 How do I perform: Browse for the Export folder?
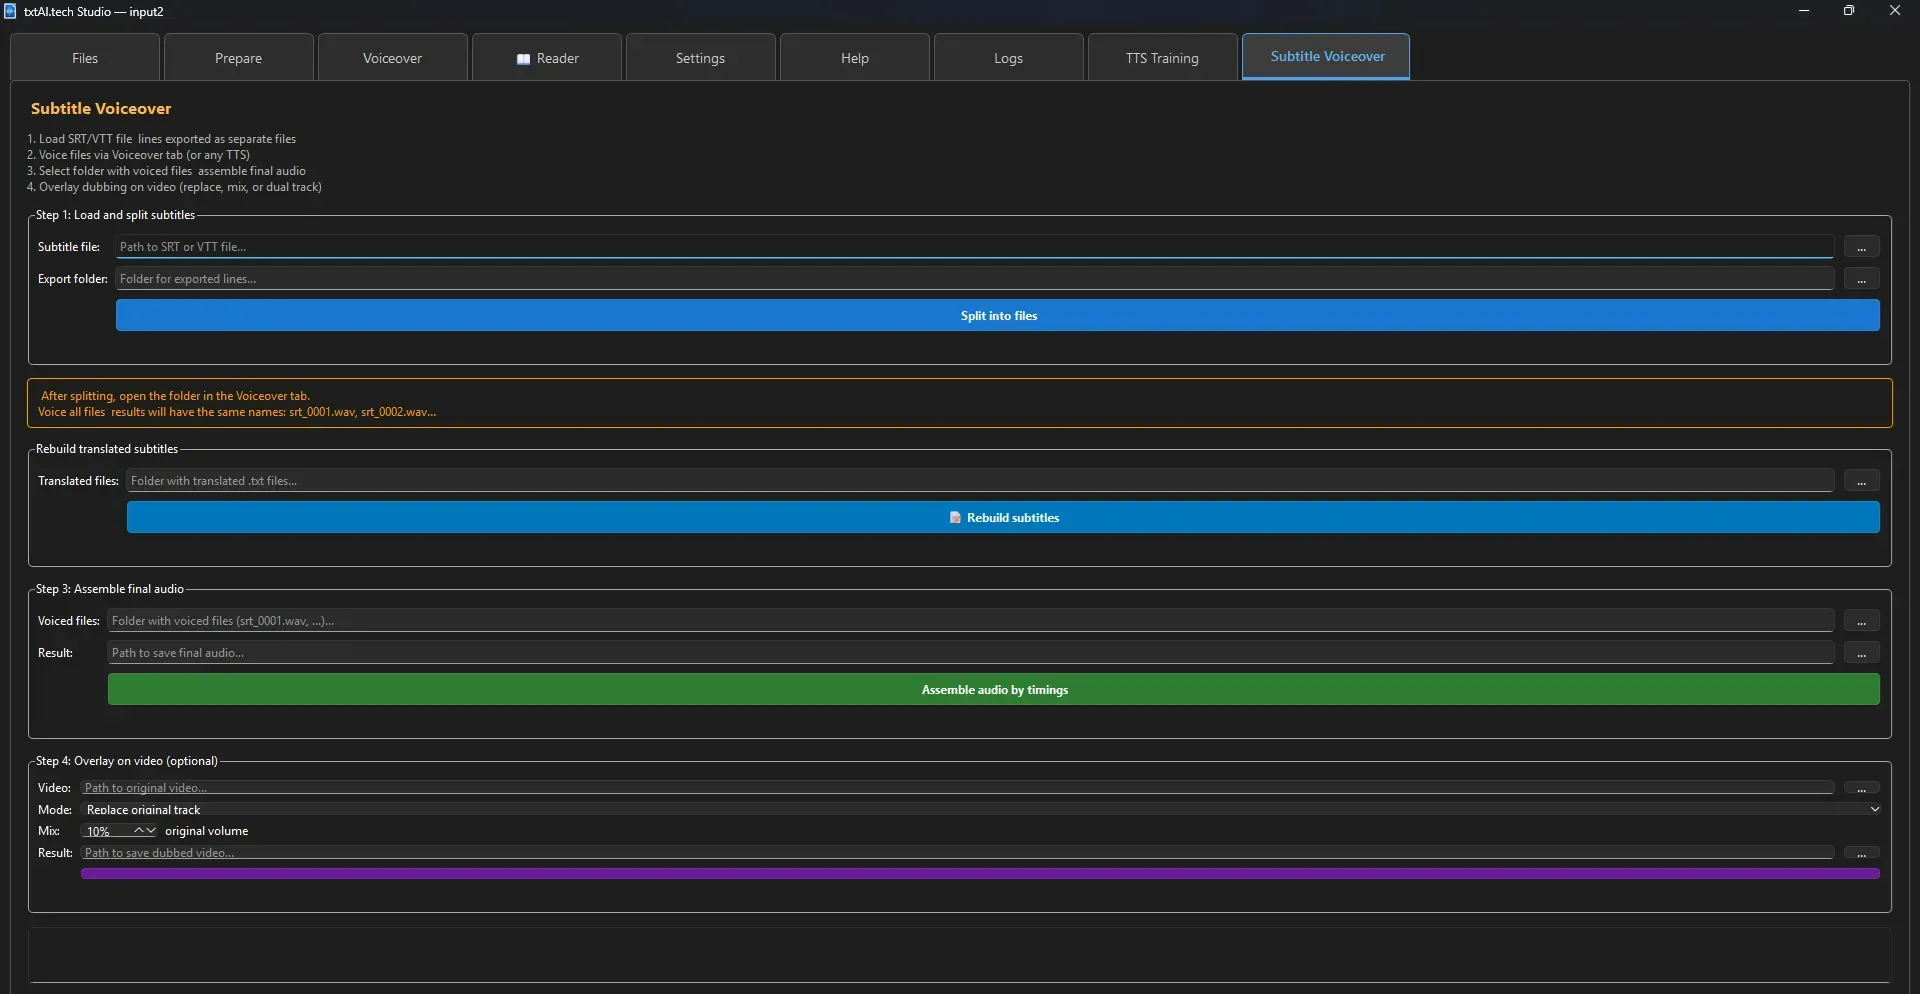[x=1861, y=279]
